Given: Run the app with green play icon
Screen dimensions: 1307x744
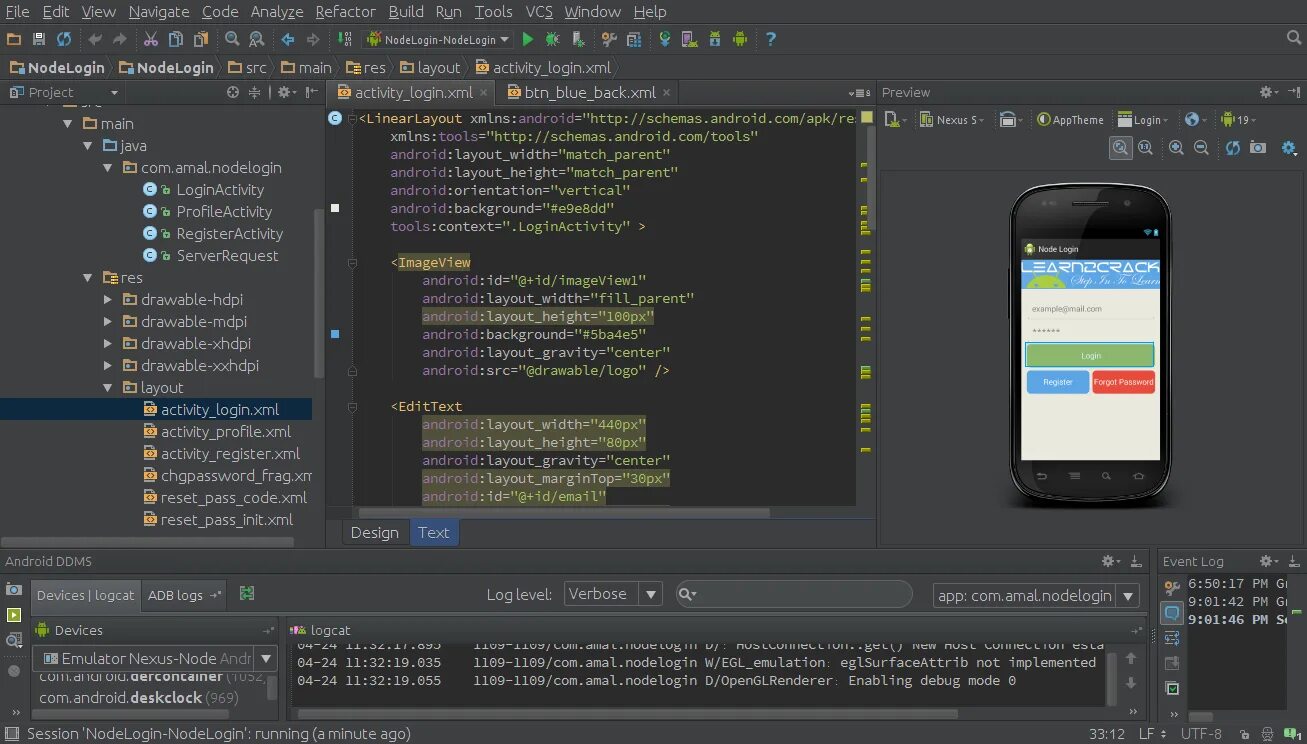Looking at the screenshot, I should click(x=527, y=39).
